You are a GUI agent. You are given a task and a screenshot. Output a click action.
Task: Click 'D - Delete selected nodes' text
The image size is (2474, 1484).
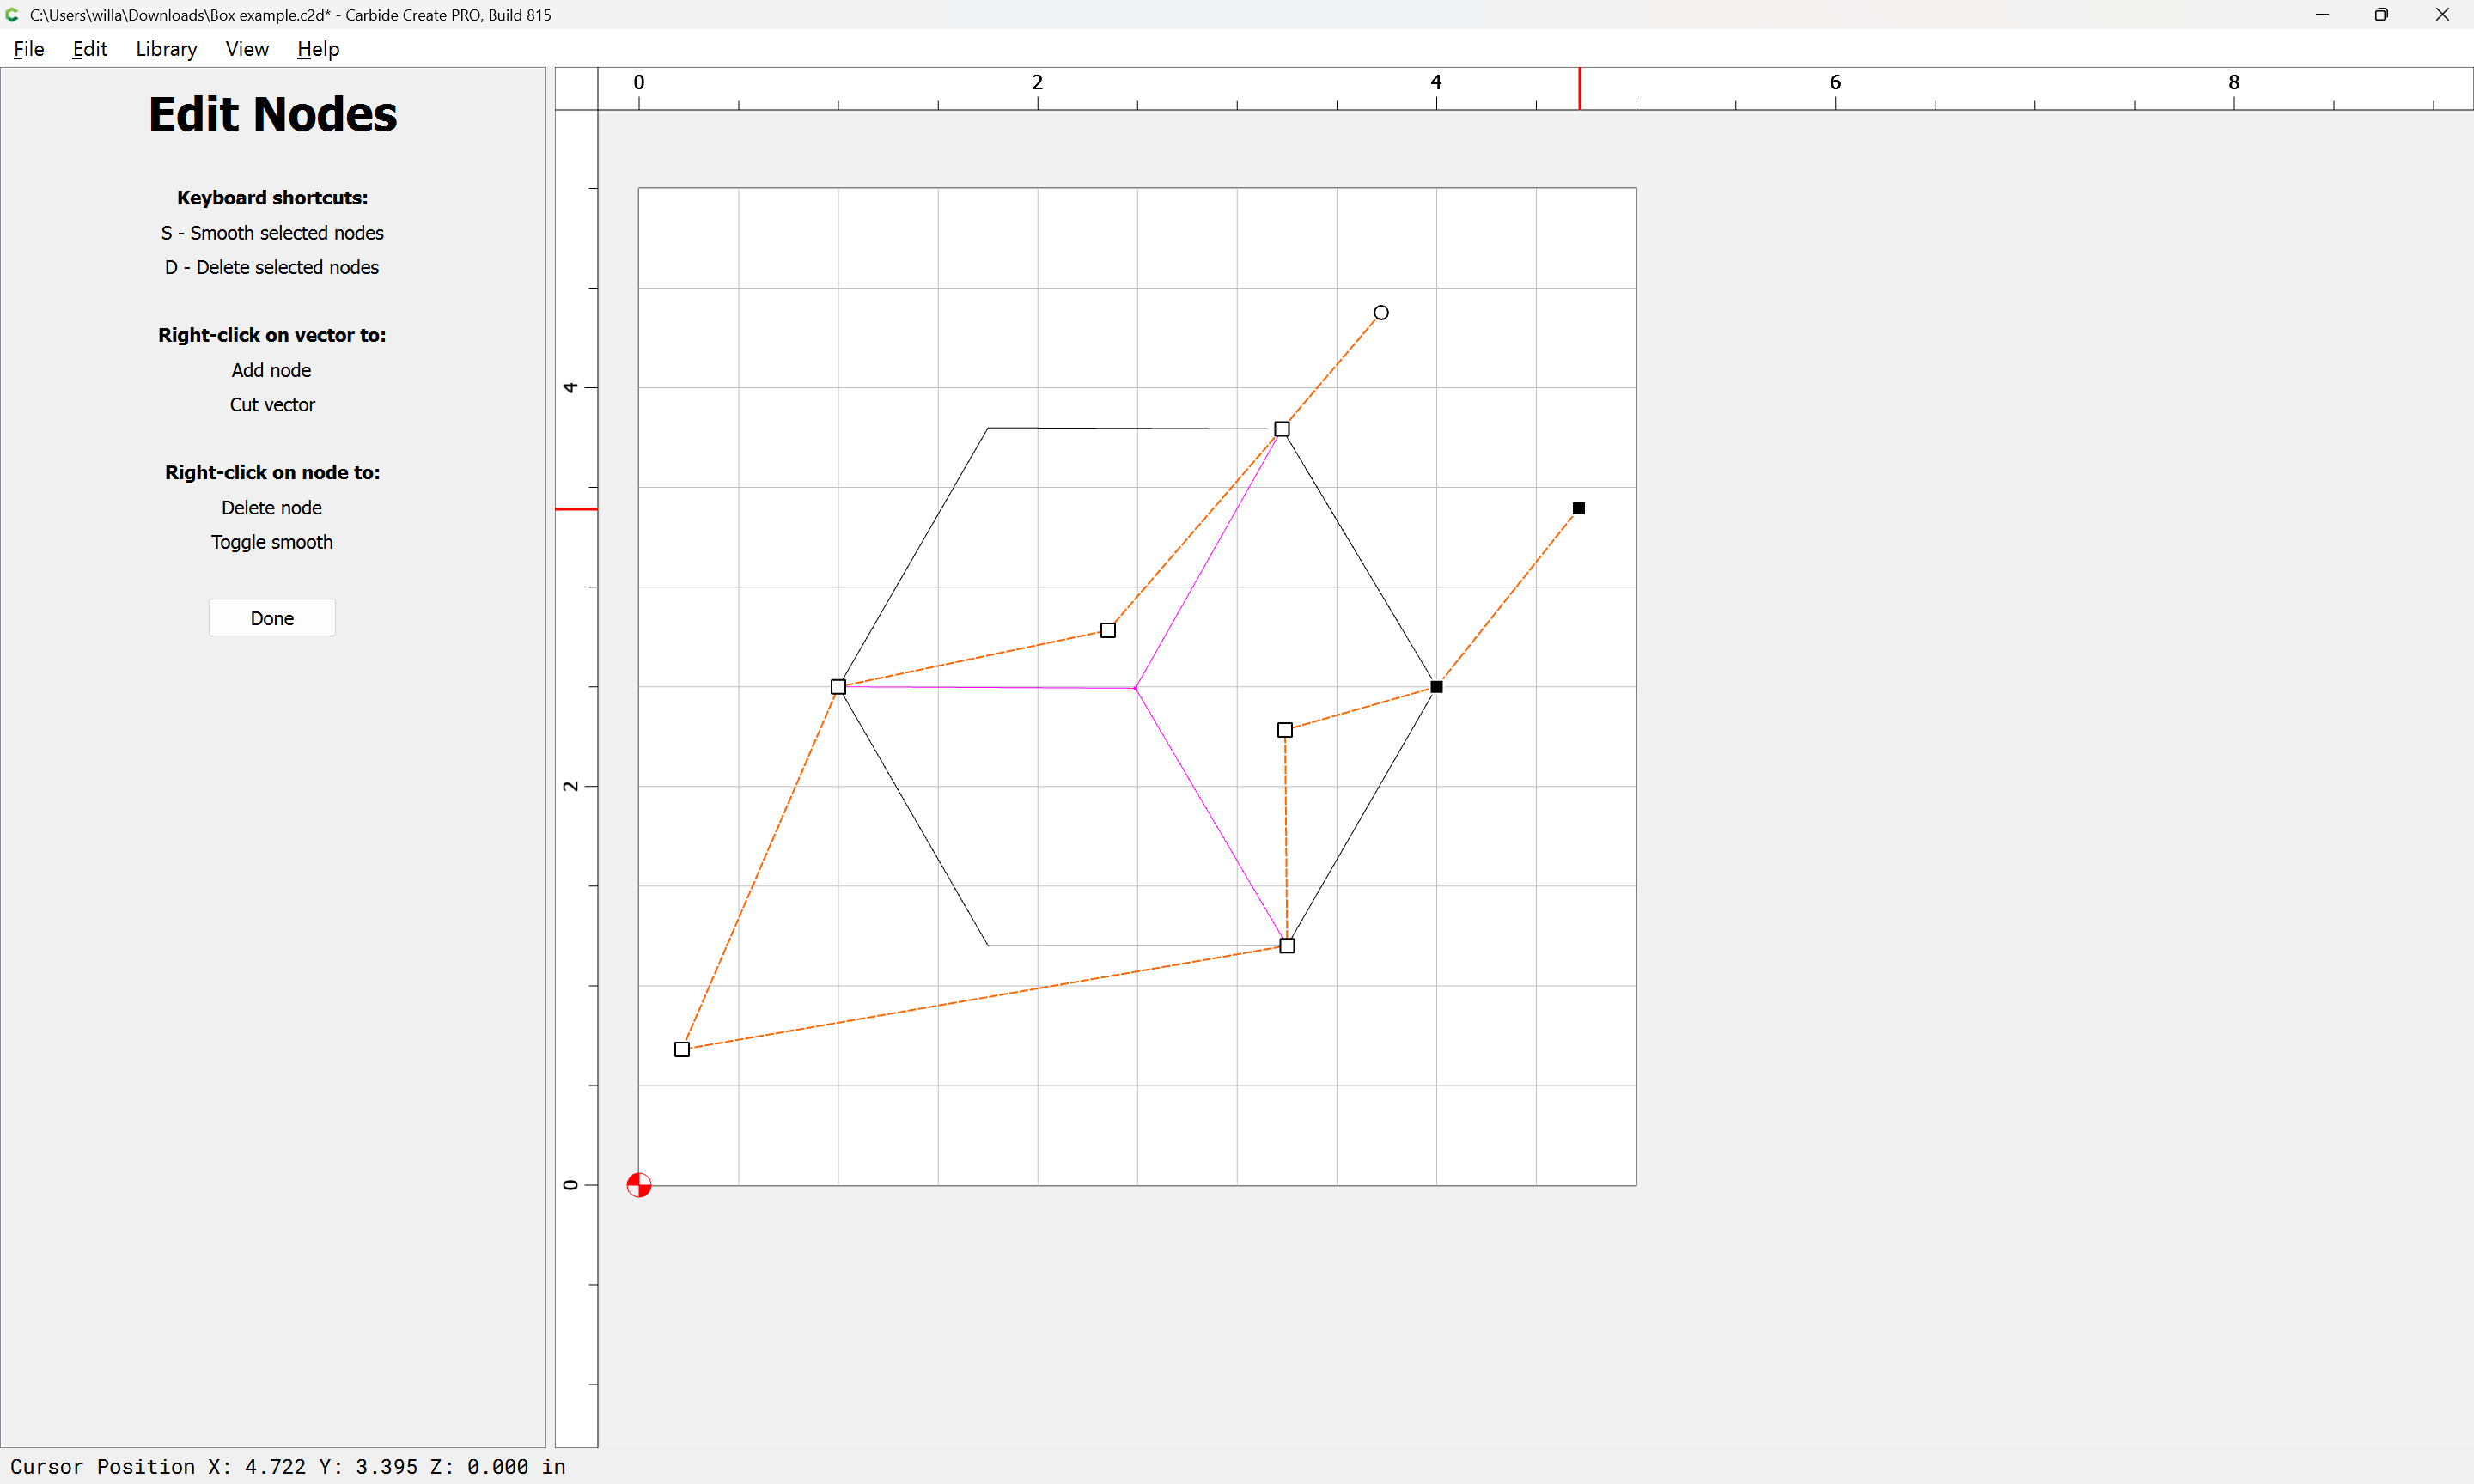click(x=272, y=267)
